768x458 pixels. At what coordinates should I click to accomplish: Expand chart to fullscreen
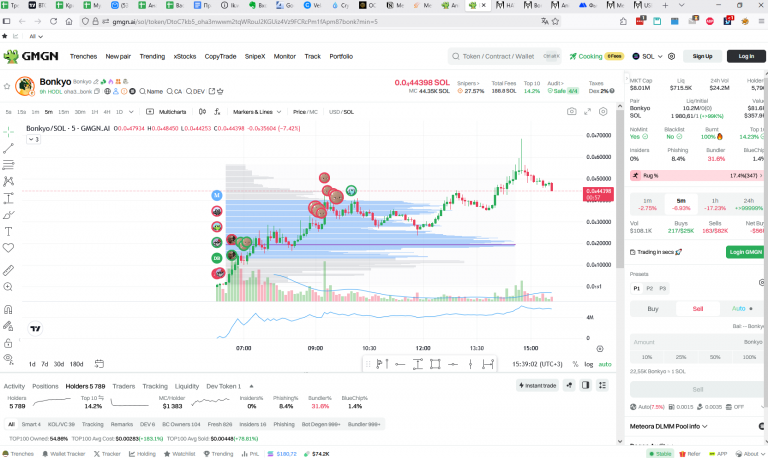(x=587, y=112)
